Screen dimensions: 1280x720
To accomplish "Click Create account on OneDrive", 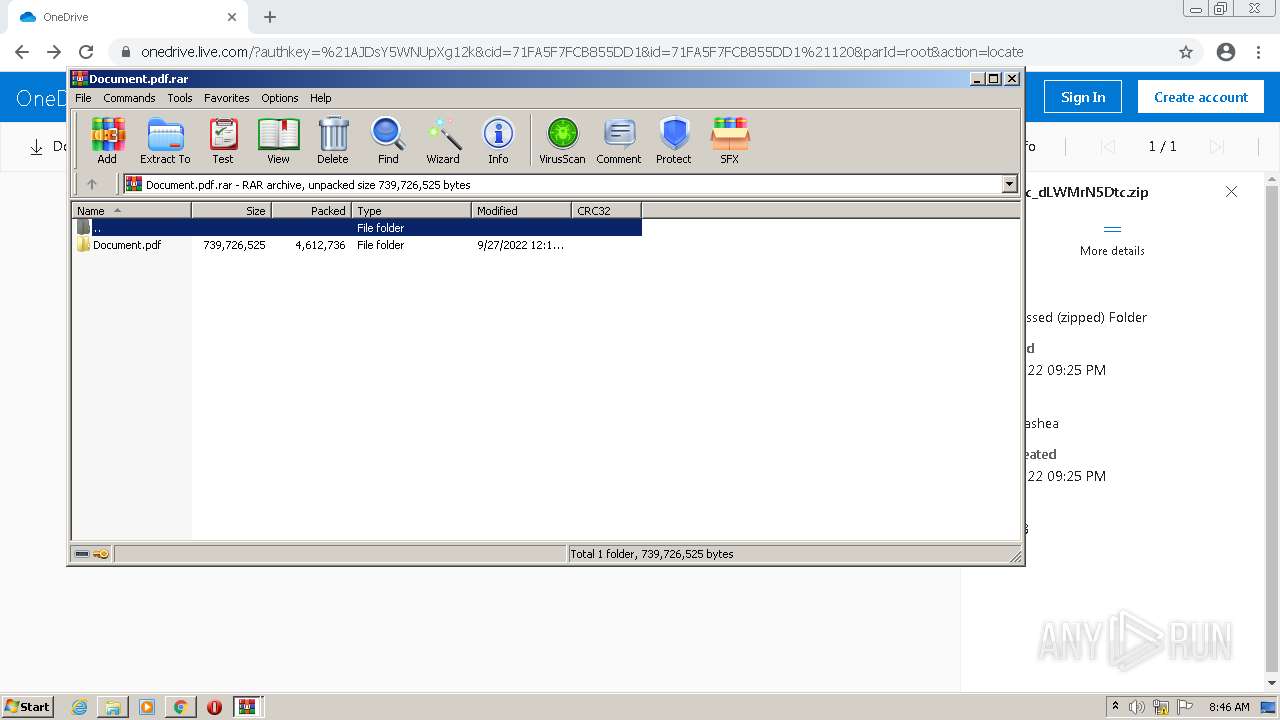I will coord(1201,97).
